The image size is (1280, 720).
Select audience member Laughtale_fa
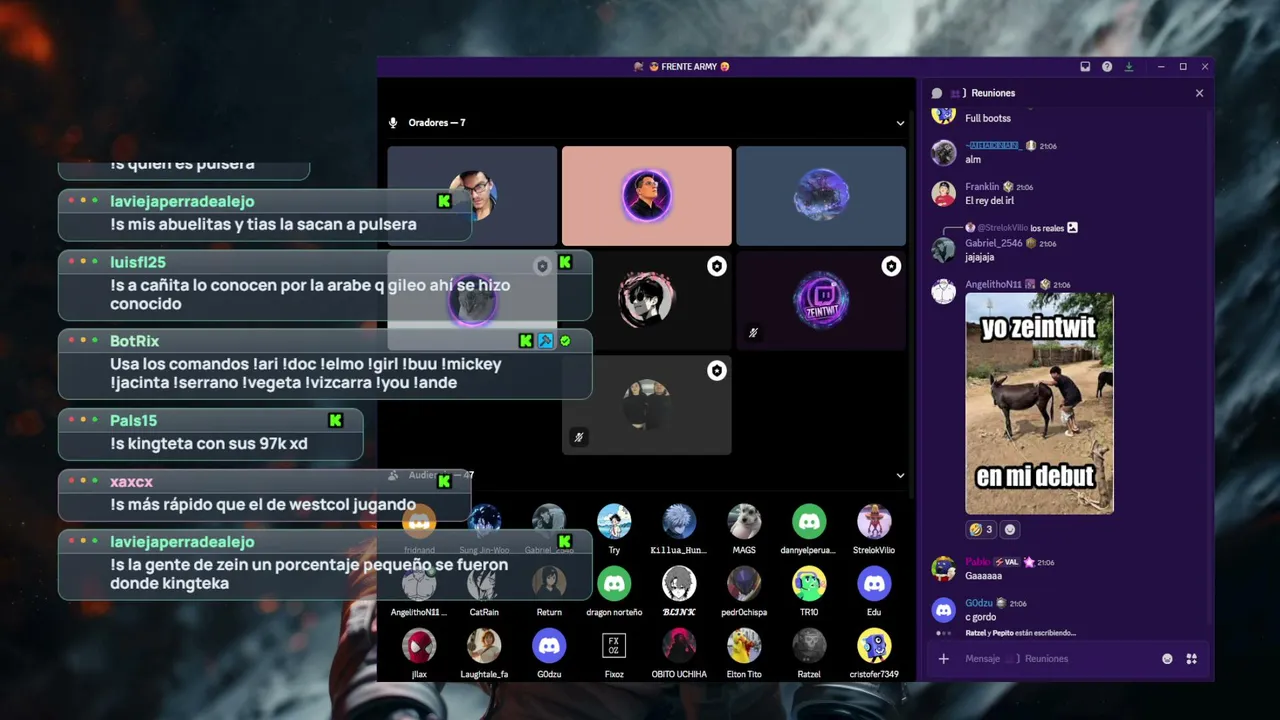[484, 653]
